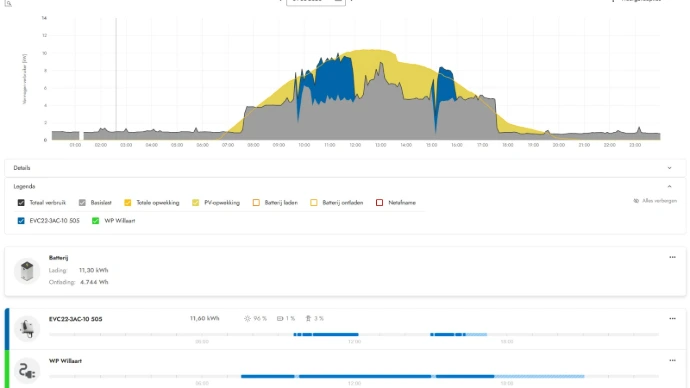Collapse the Legenda section chevron
This screenshot has height=388, width=690.
point(669,187)
